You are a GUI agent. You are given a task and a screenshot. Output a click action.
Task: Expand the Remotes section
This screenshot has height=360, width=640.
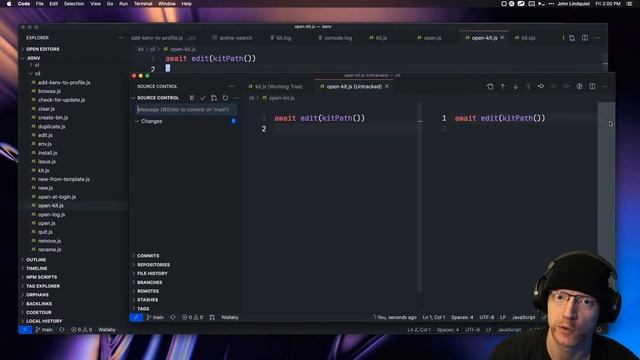[148, 291]
